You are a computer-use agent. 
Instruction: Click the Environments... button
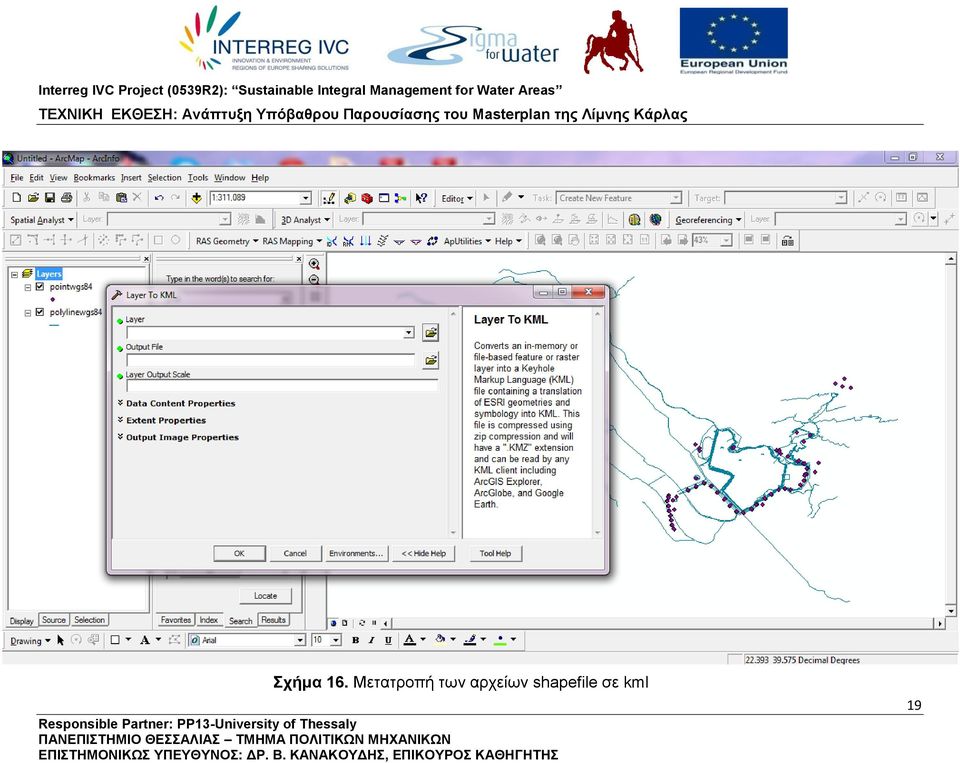click(356, 553)
